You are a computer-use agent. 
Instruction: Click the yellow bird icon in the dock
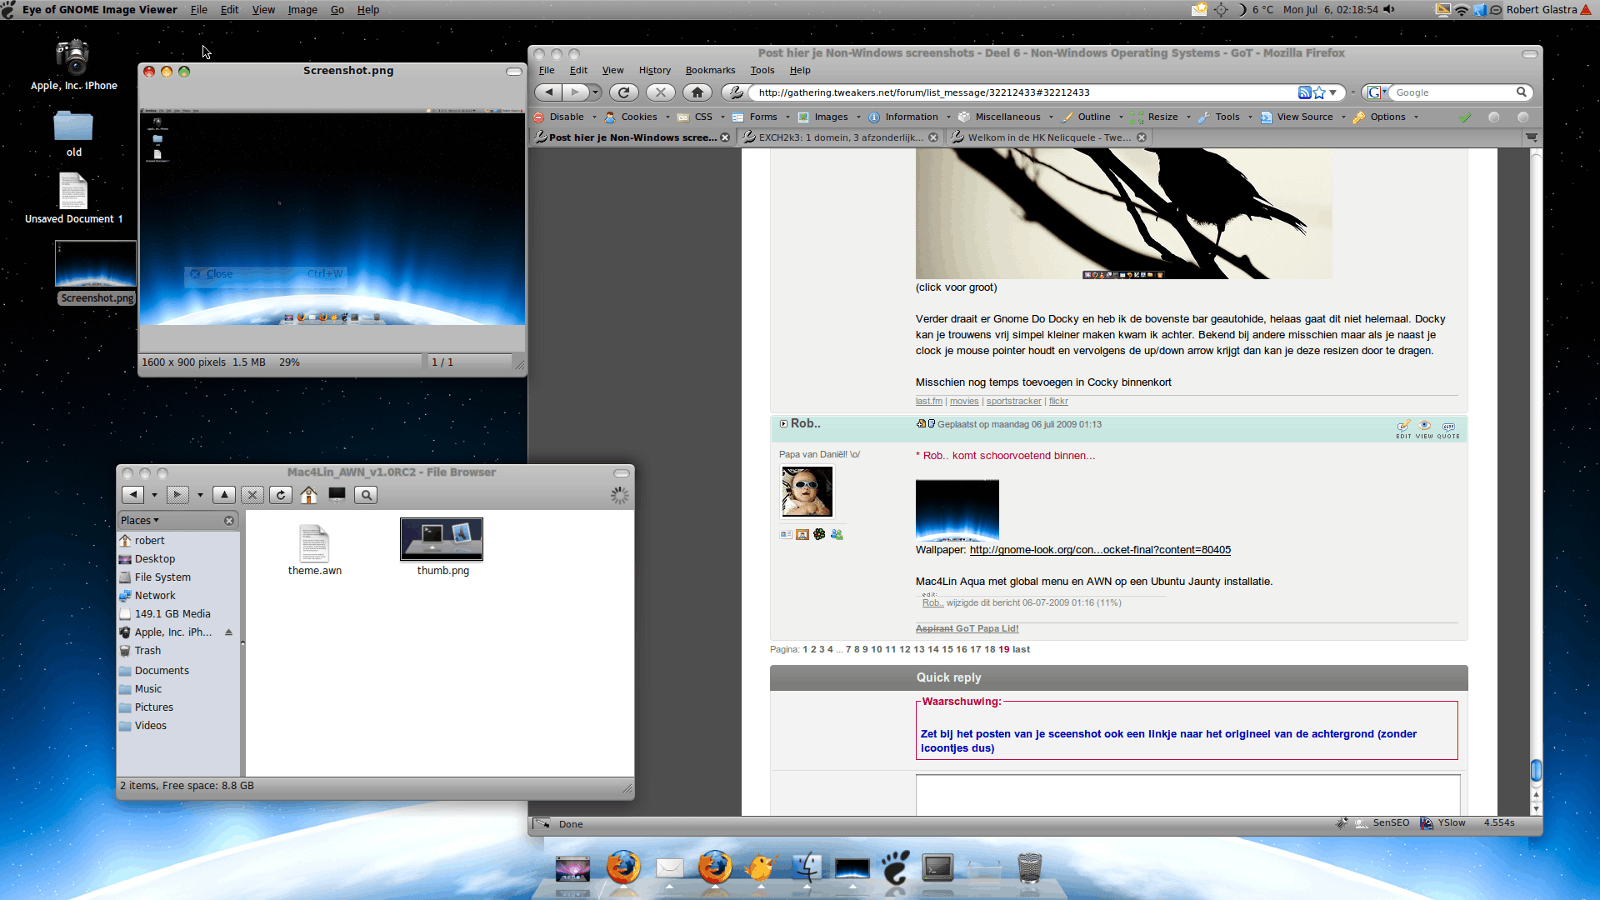[x=761, y=866]
